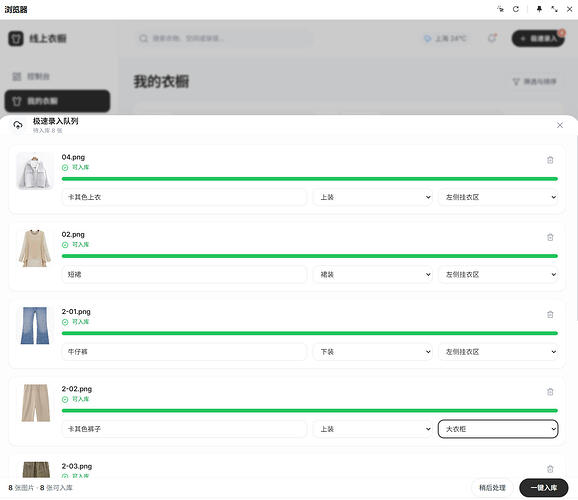Click the weather icon in top bar

click(x=428, y=38)
